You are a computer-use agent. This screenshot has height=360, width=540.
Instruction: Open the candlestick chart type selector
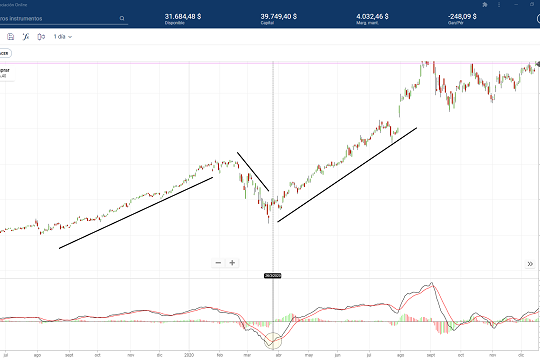tap(41, 37)
